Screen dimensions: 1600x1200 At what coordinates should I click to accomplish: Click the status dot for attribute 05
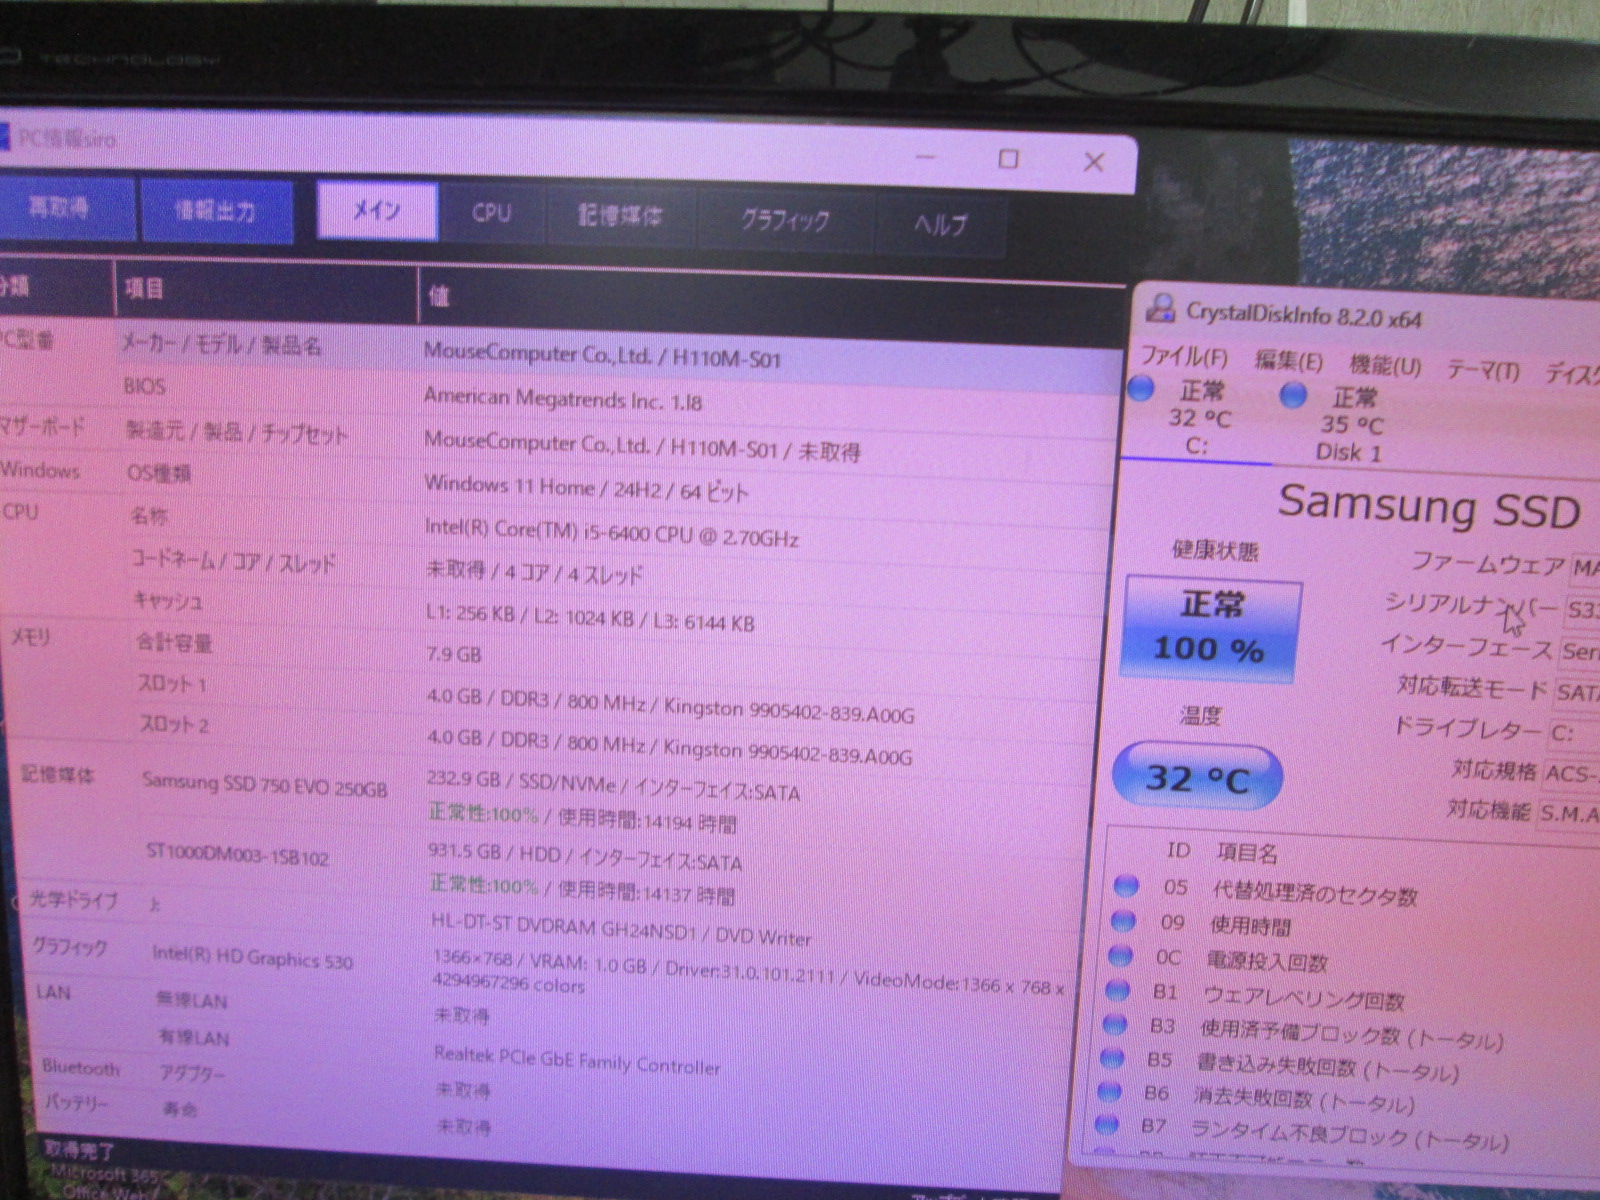pyautogui.click(x=1126, y=885)
